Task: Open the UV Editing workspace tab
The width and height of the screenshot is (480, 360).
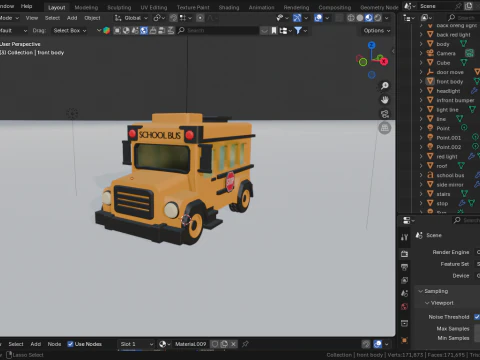Action: click(154, 7)
